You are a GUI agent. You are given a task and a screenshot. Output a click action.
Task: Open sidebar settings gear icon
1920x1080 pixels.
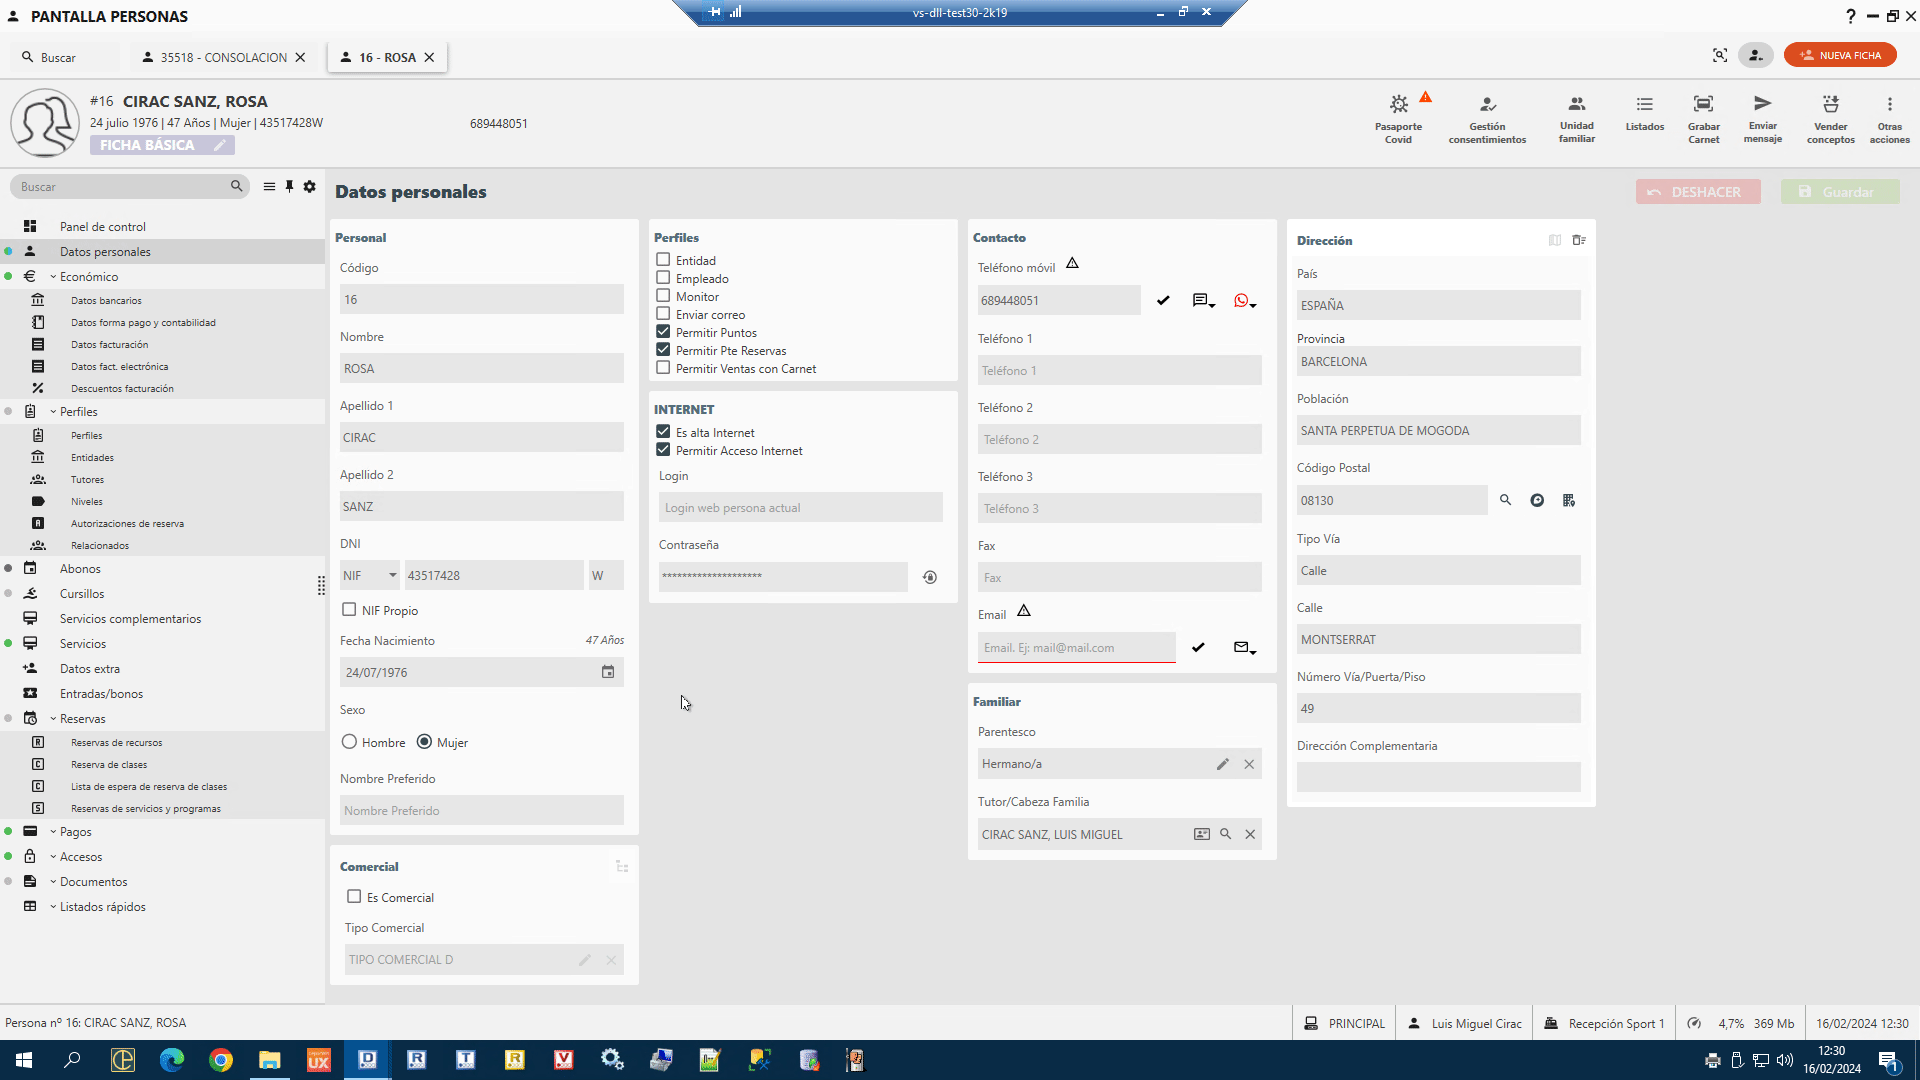coord(310,186)
